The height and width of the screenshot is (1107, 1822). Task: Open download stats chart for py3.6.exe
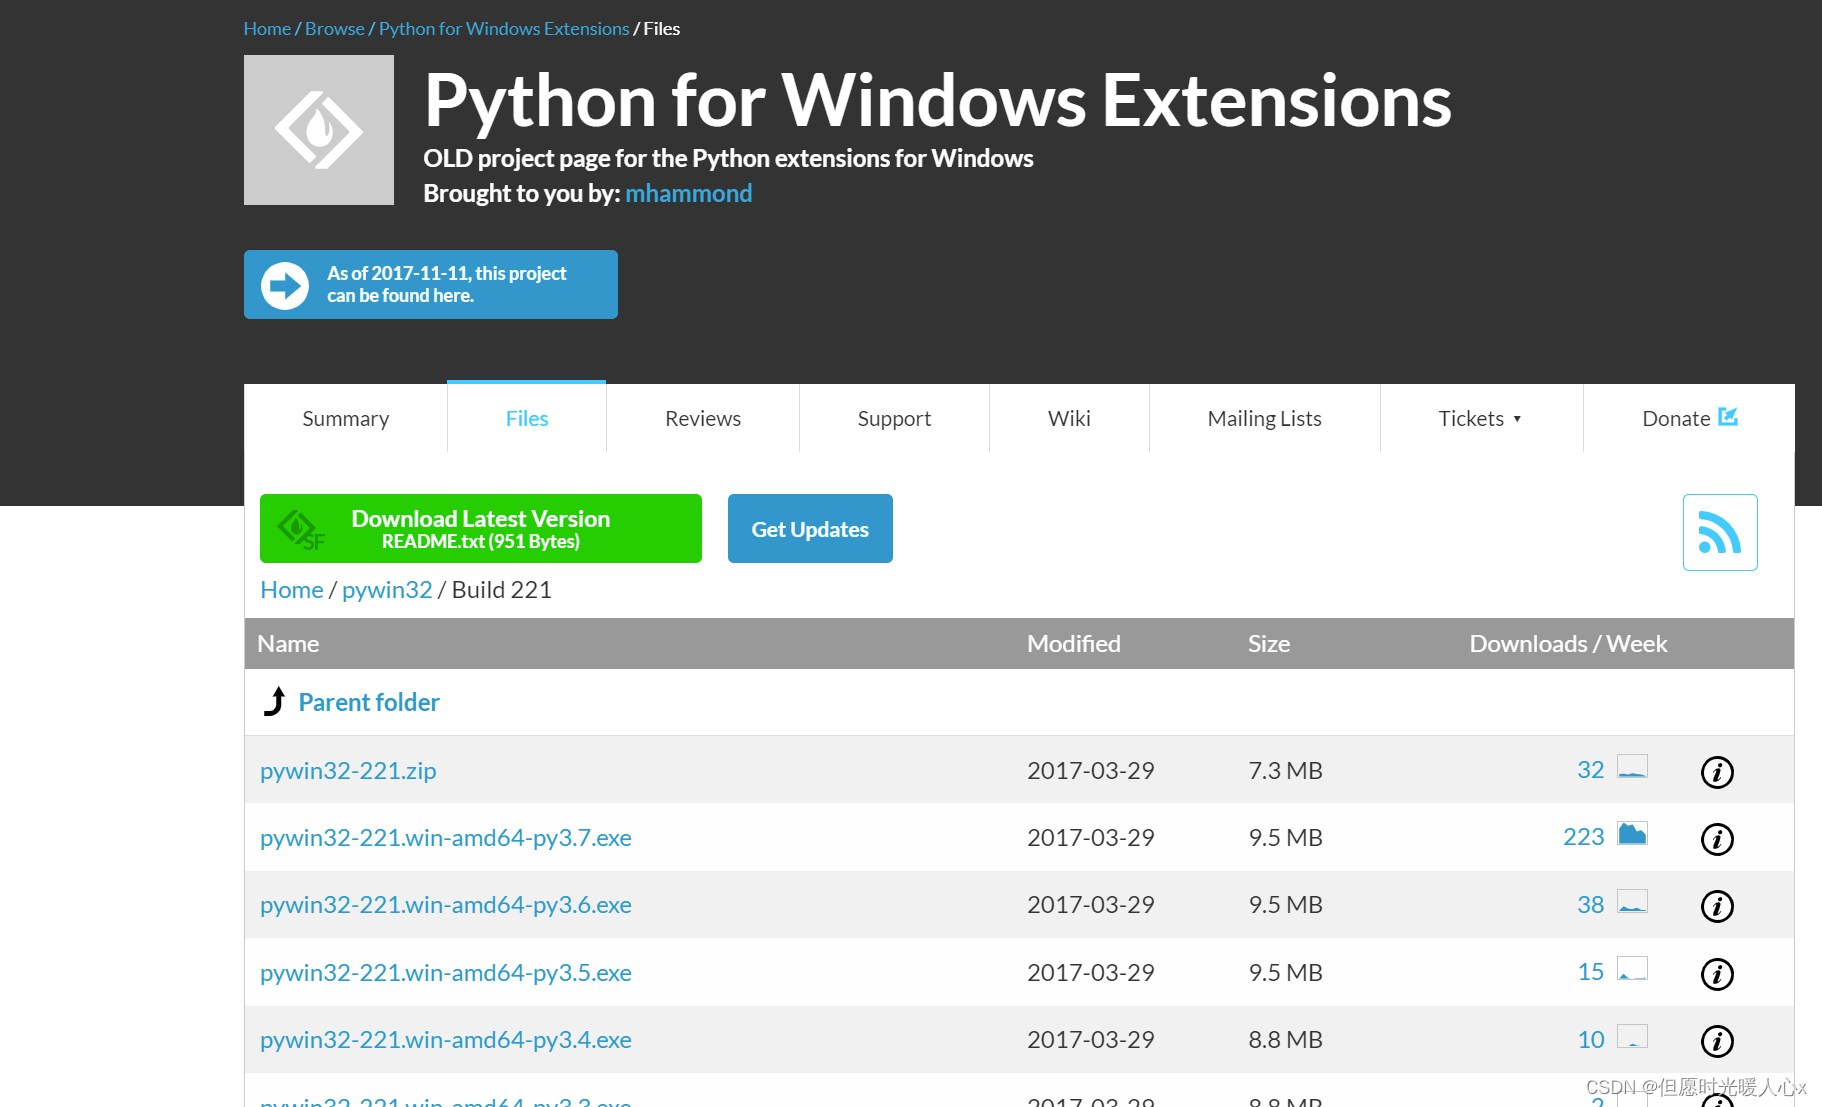point(1632,901)
